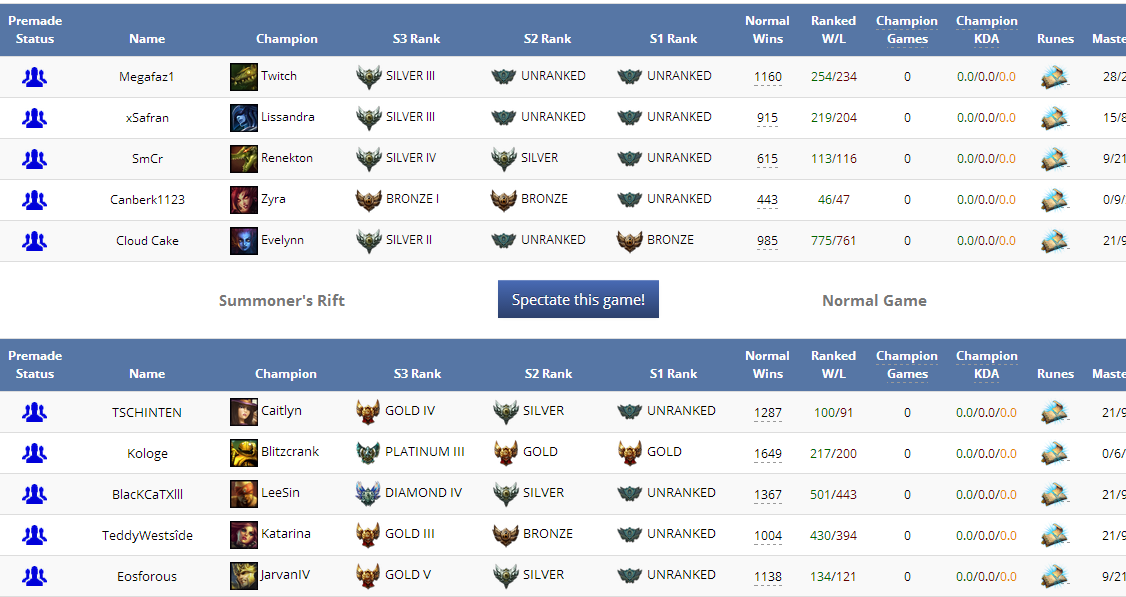1126x597 pixels.
Task: Open BlacKCaTXlll's runes page icon
Action: point(1054,494)
